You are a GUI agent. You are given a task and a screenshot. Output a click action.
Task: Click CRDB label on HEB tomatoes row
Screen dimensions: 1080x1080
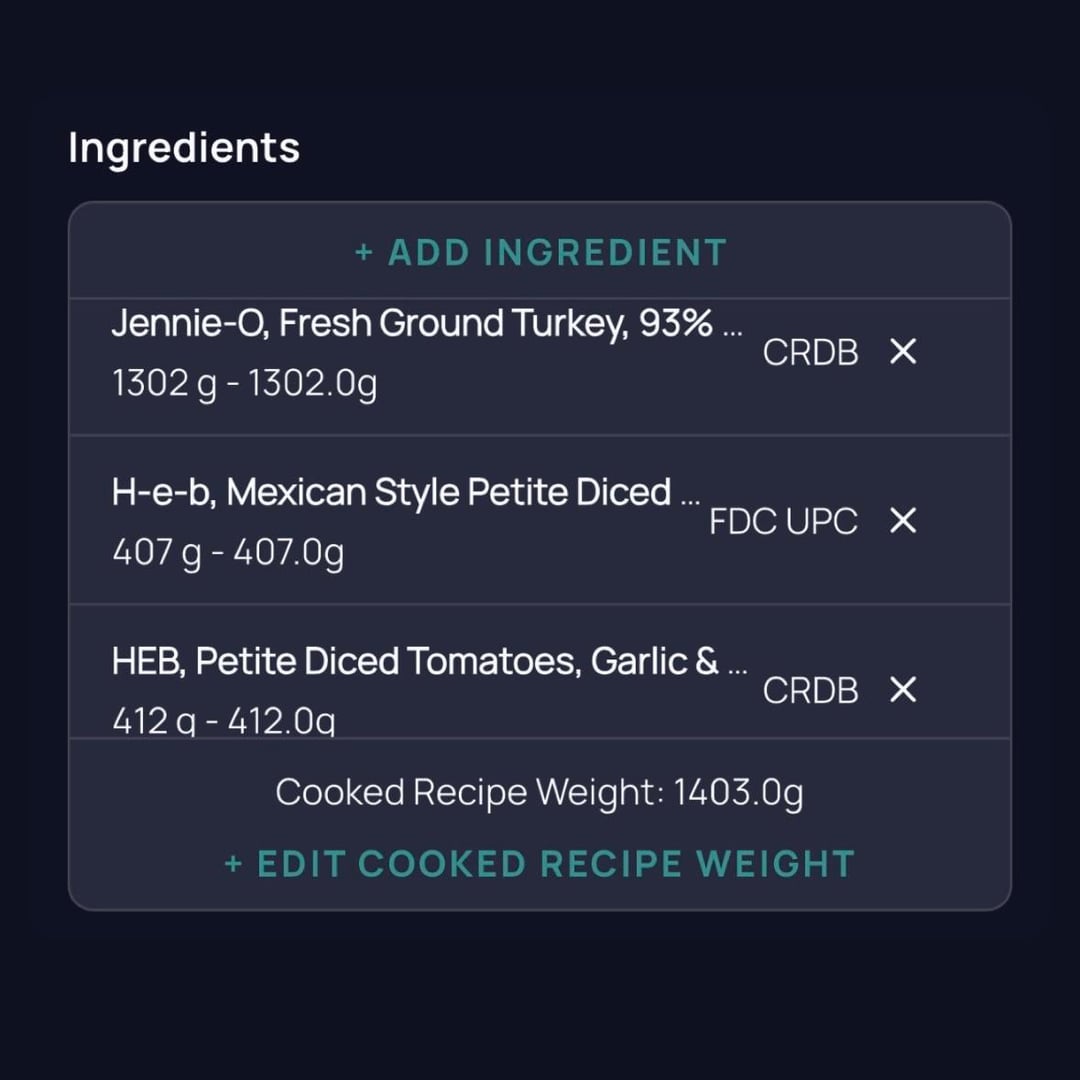point(810,690)
